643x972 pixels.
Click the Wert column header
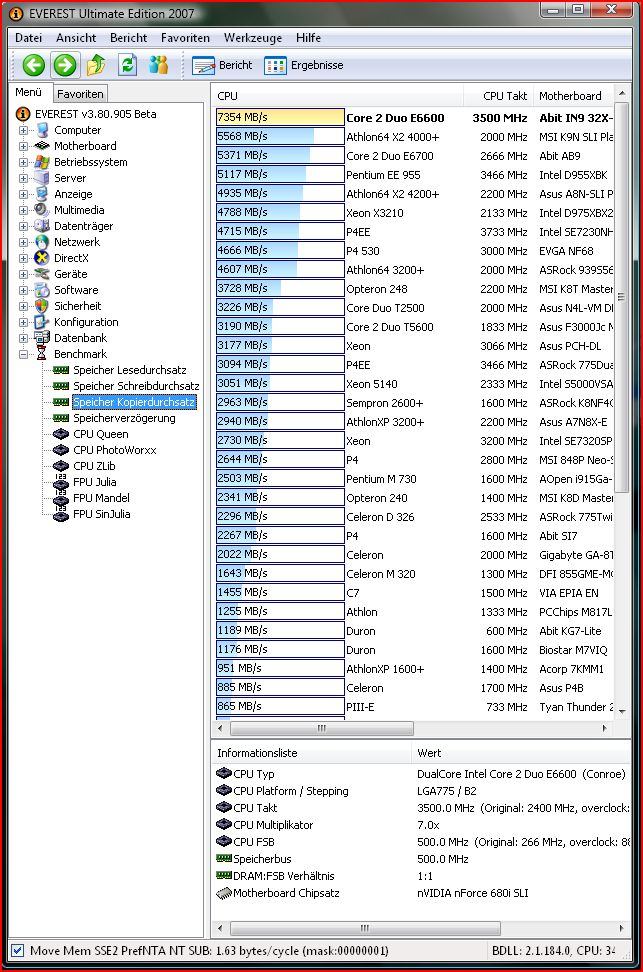(x=521, y=753)
